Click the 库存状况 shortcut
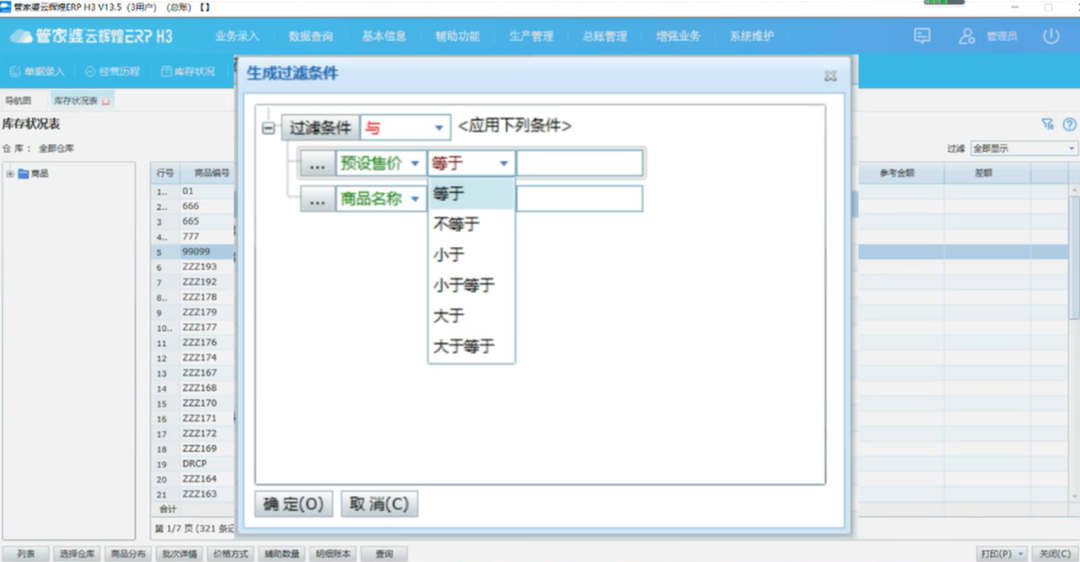Screen dimensions: 1080x562 [187, 71]
